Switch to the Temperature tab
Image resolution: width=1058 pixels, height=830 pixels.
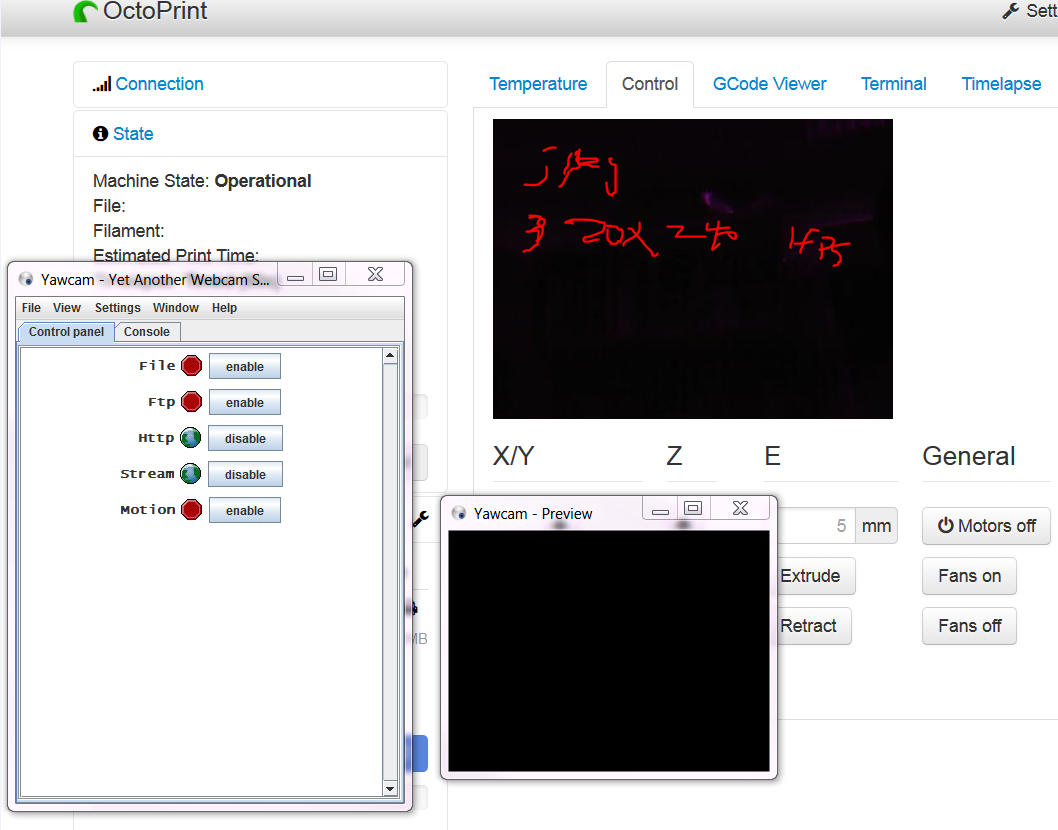pyautogui.click(x=538, y=84)
